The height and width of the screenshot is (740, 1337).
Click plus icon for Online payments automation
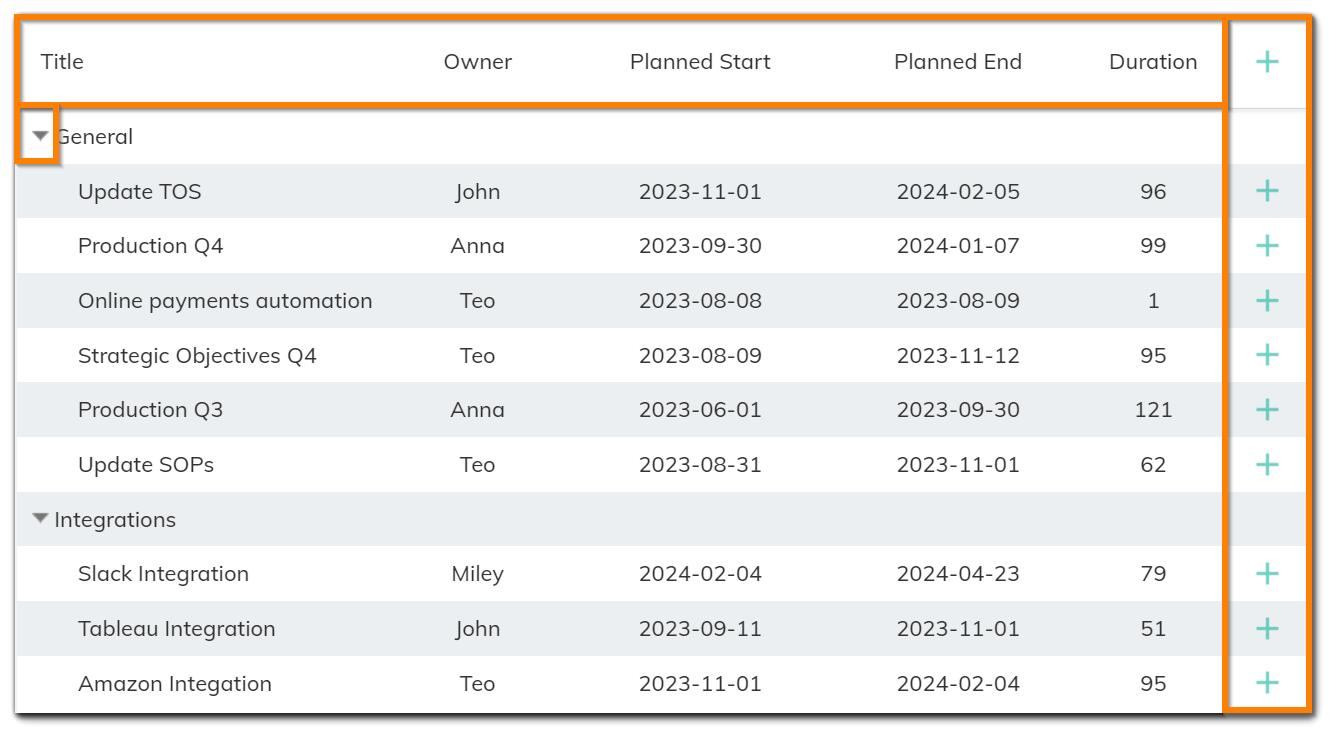(x=1267, y=301)
